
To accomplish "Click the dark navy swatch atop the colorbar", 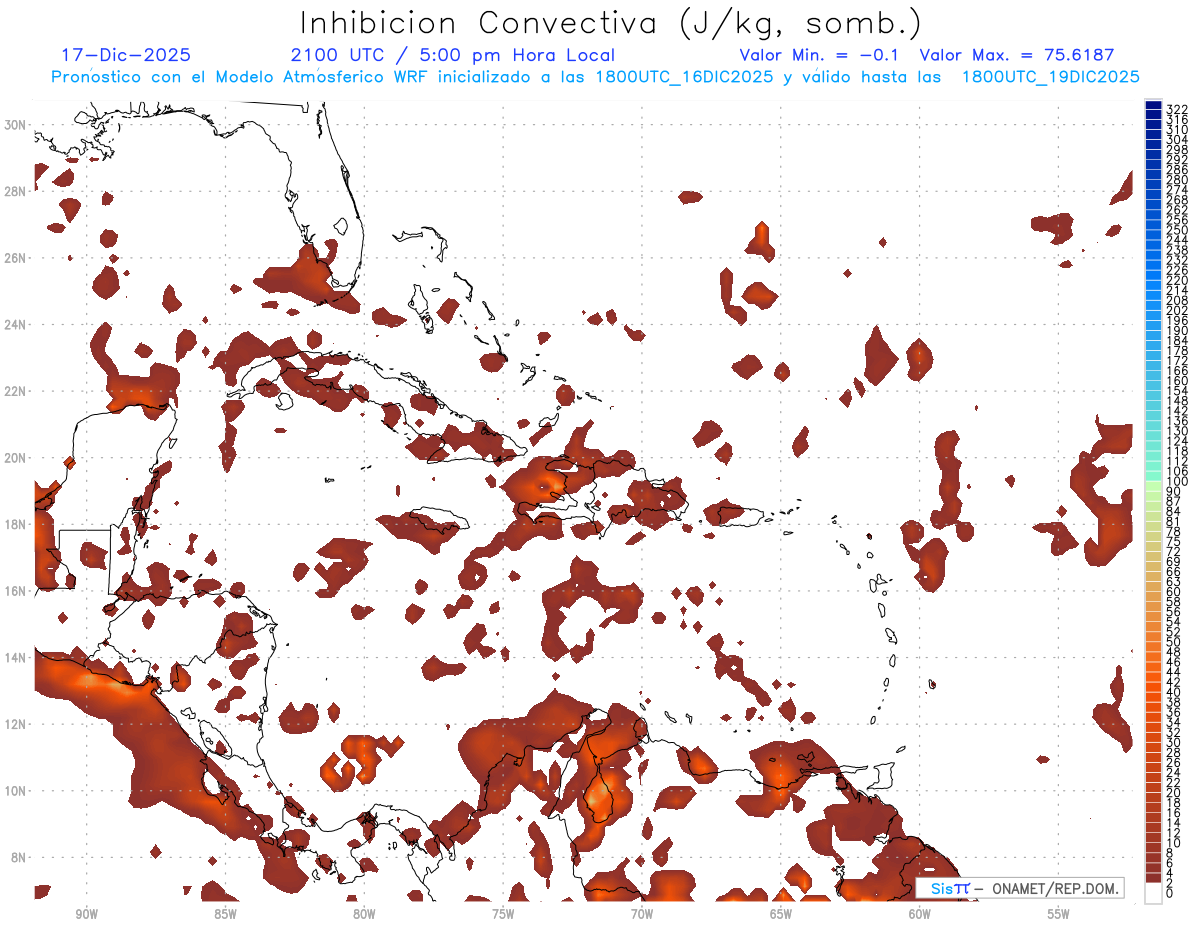I will (x=1153, y=105).
